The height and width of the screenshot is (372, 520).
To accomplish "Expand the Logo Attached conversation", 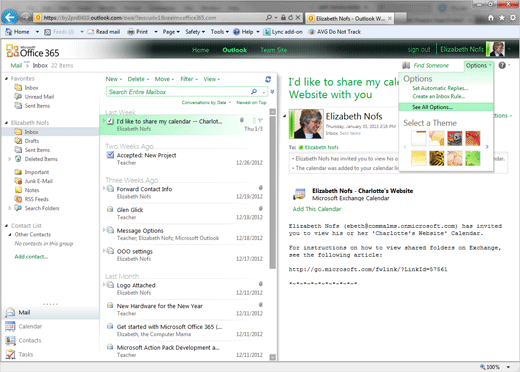I will (104, 285).
